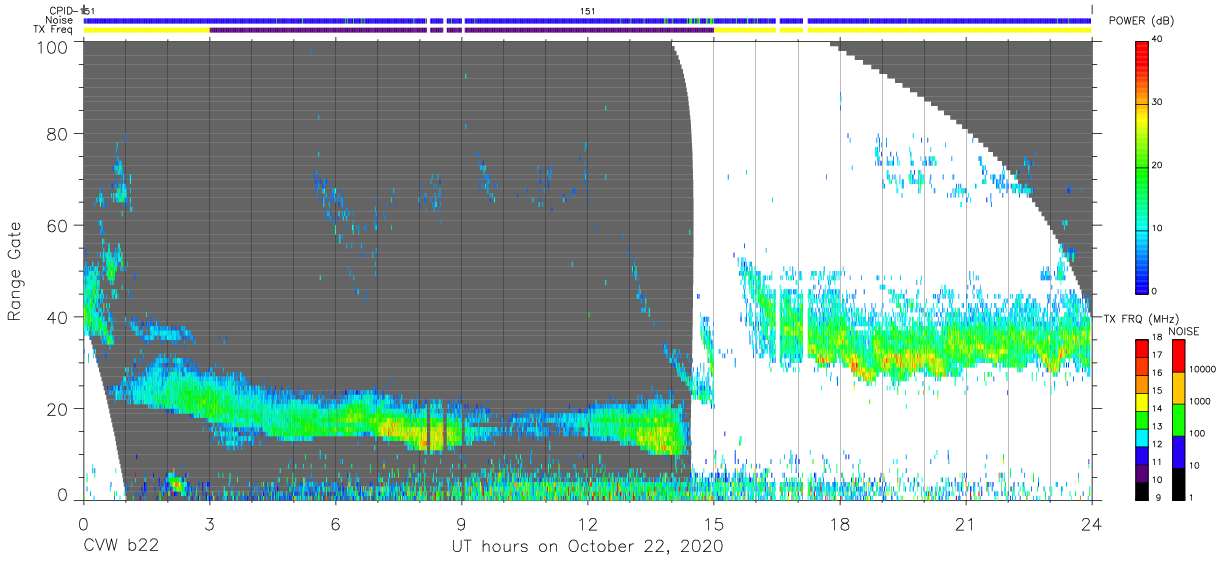Viewport: 1228px width, 567px height.
Task: Click the red segment of the NOISE legend
Action: pyautogui.click(x=1178, y=354)
